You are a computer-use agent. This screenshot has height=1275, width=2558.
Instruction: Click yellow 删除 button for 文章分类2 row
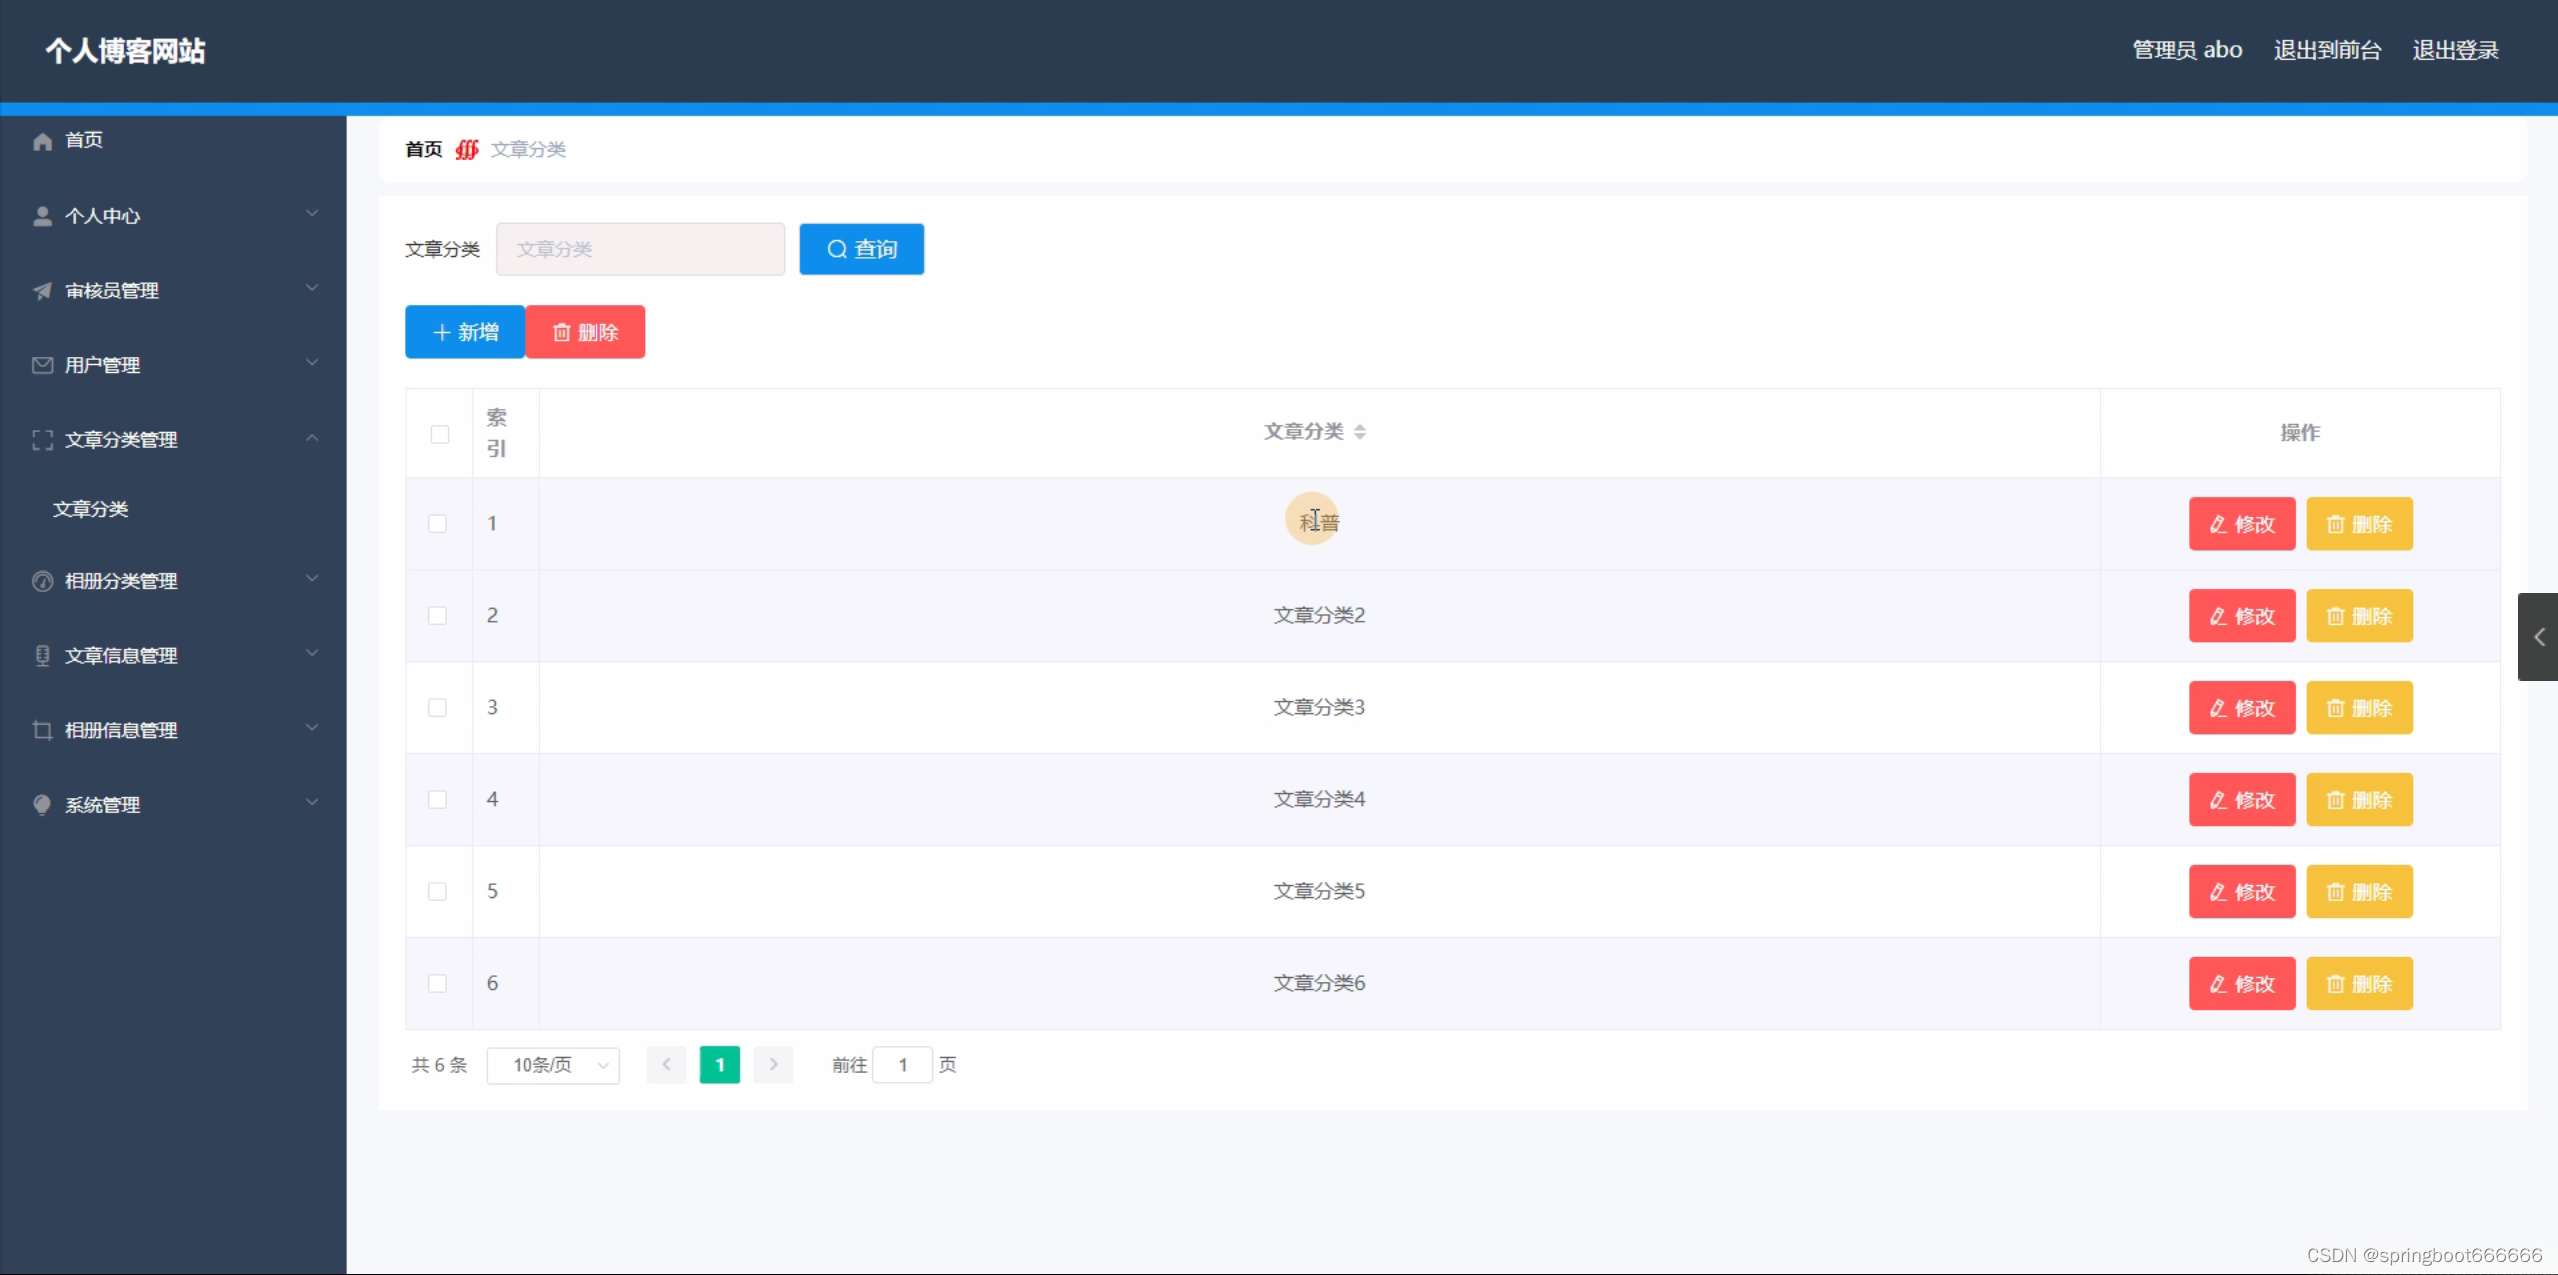tap(2358, 616)
